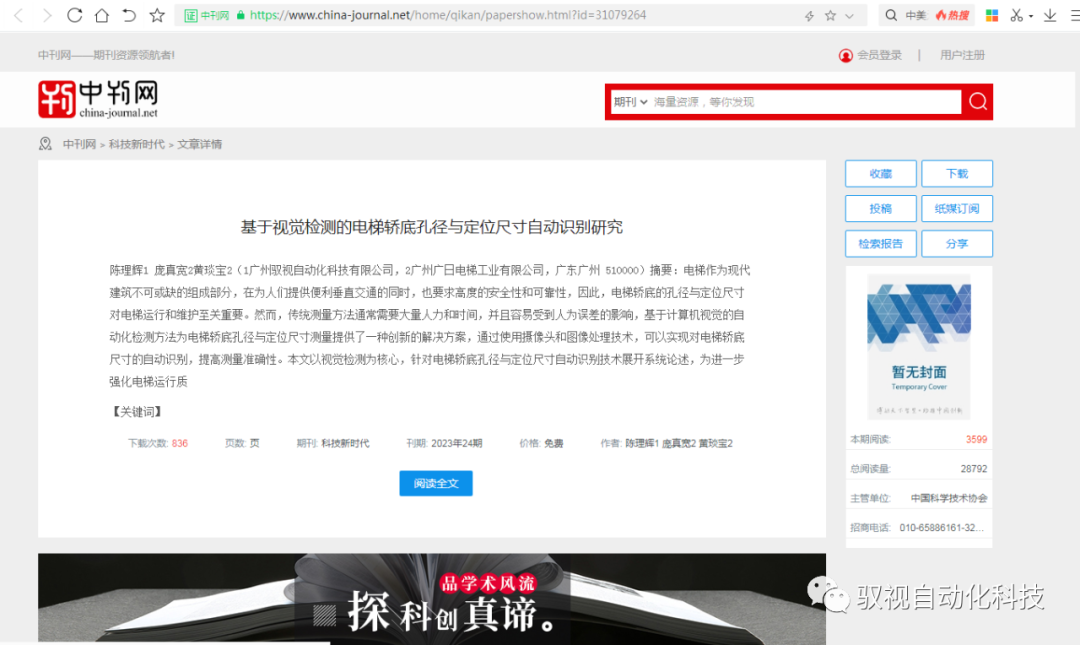
Task: Click the undo/restore page arrow icon
Action: click(x=129, y=15)
